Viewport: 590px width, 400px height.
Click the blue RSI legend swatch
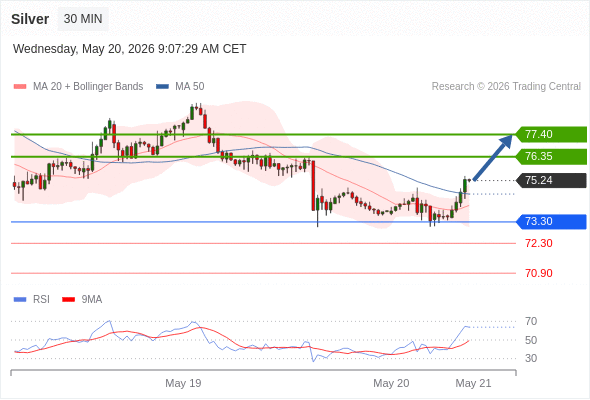(20, 300)
